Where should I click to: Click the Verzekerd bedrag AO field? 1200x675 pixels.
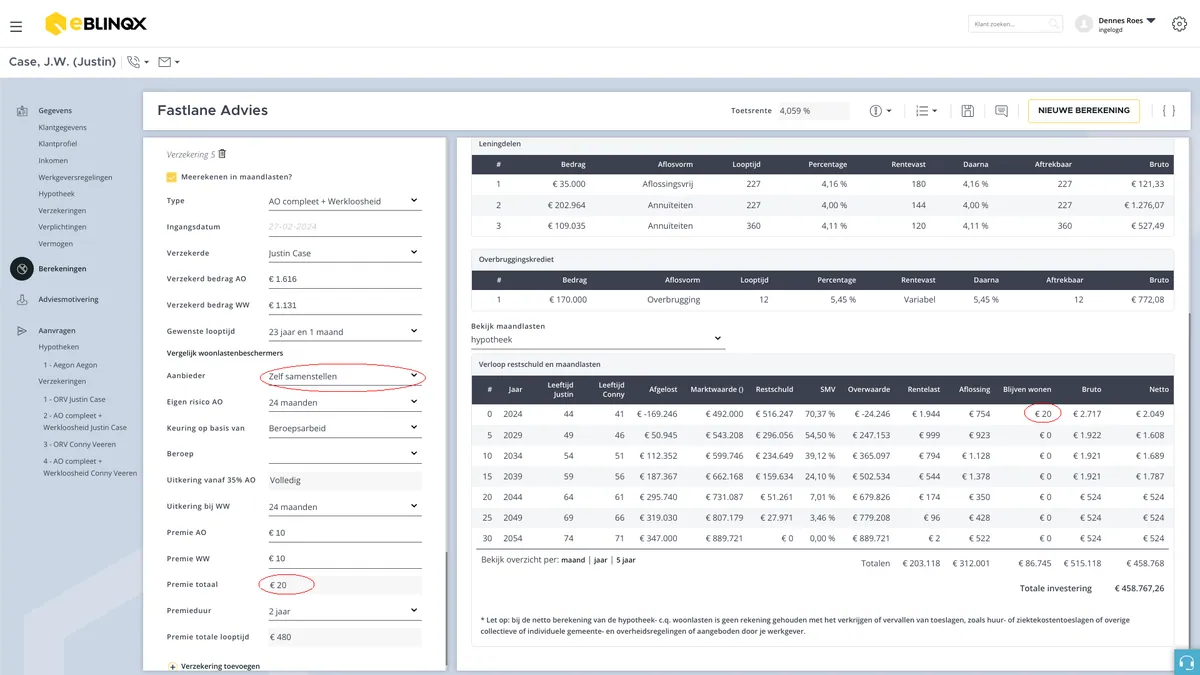tap(344, 279)
